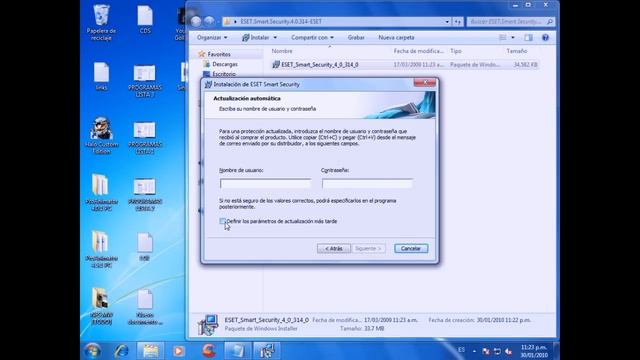Sort by Tipo column header
Viewport: 640px width, 360px height.
click(456, 51)
